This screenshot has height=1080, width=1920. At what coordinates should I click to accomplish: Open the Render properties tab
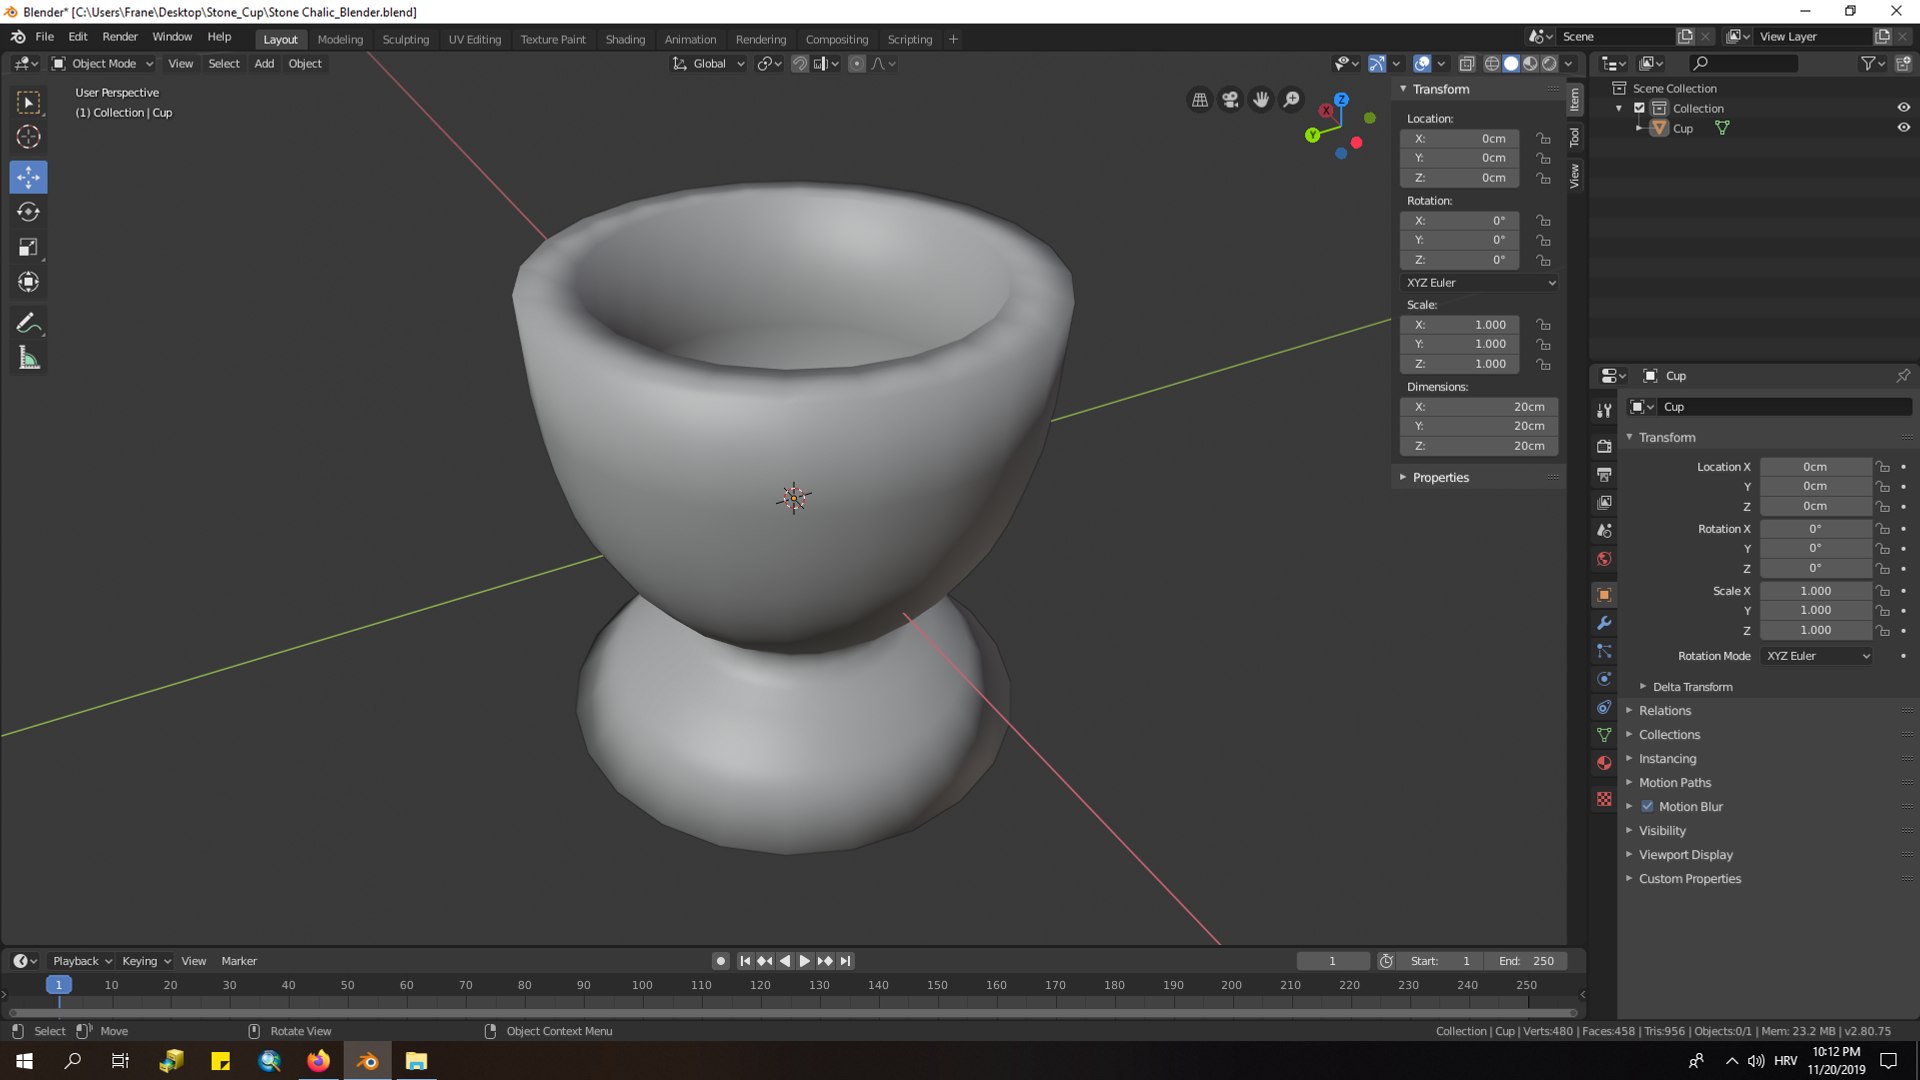tap(1604, 446)
